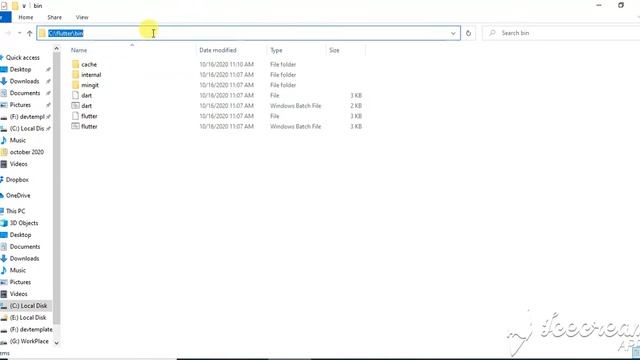
Task: Open the File ribbon tab
Action: (5, 17)
